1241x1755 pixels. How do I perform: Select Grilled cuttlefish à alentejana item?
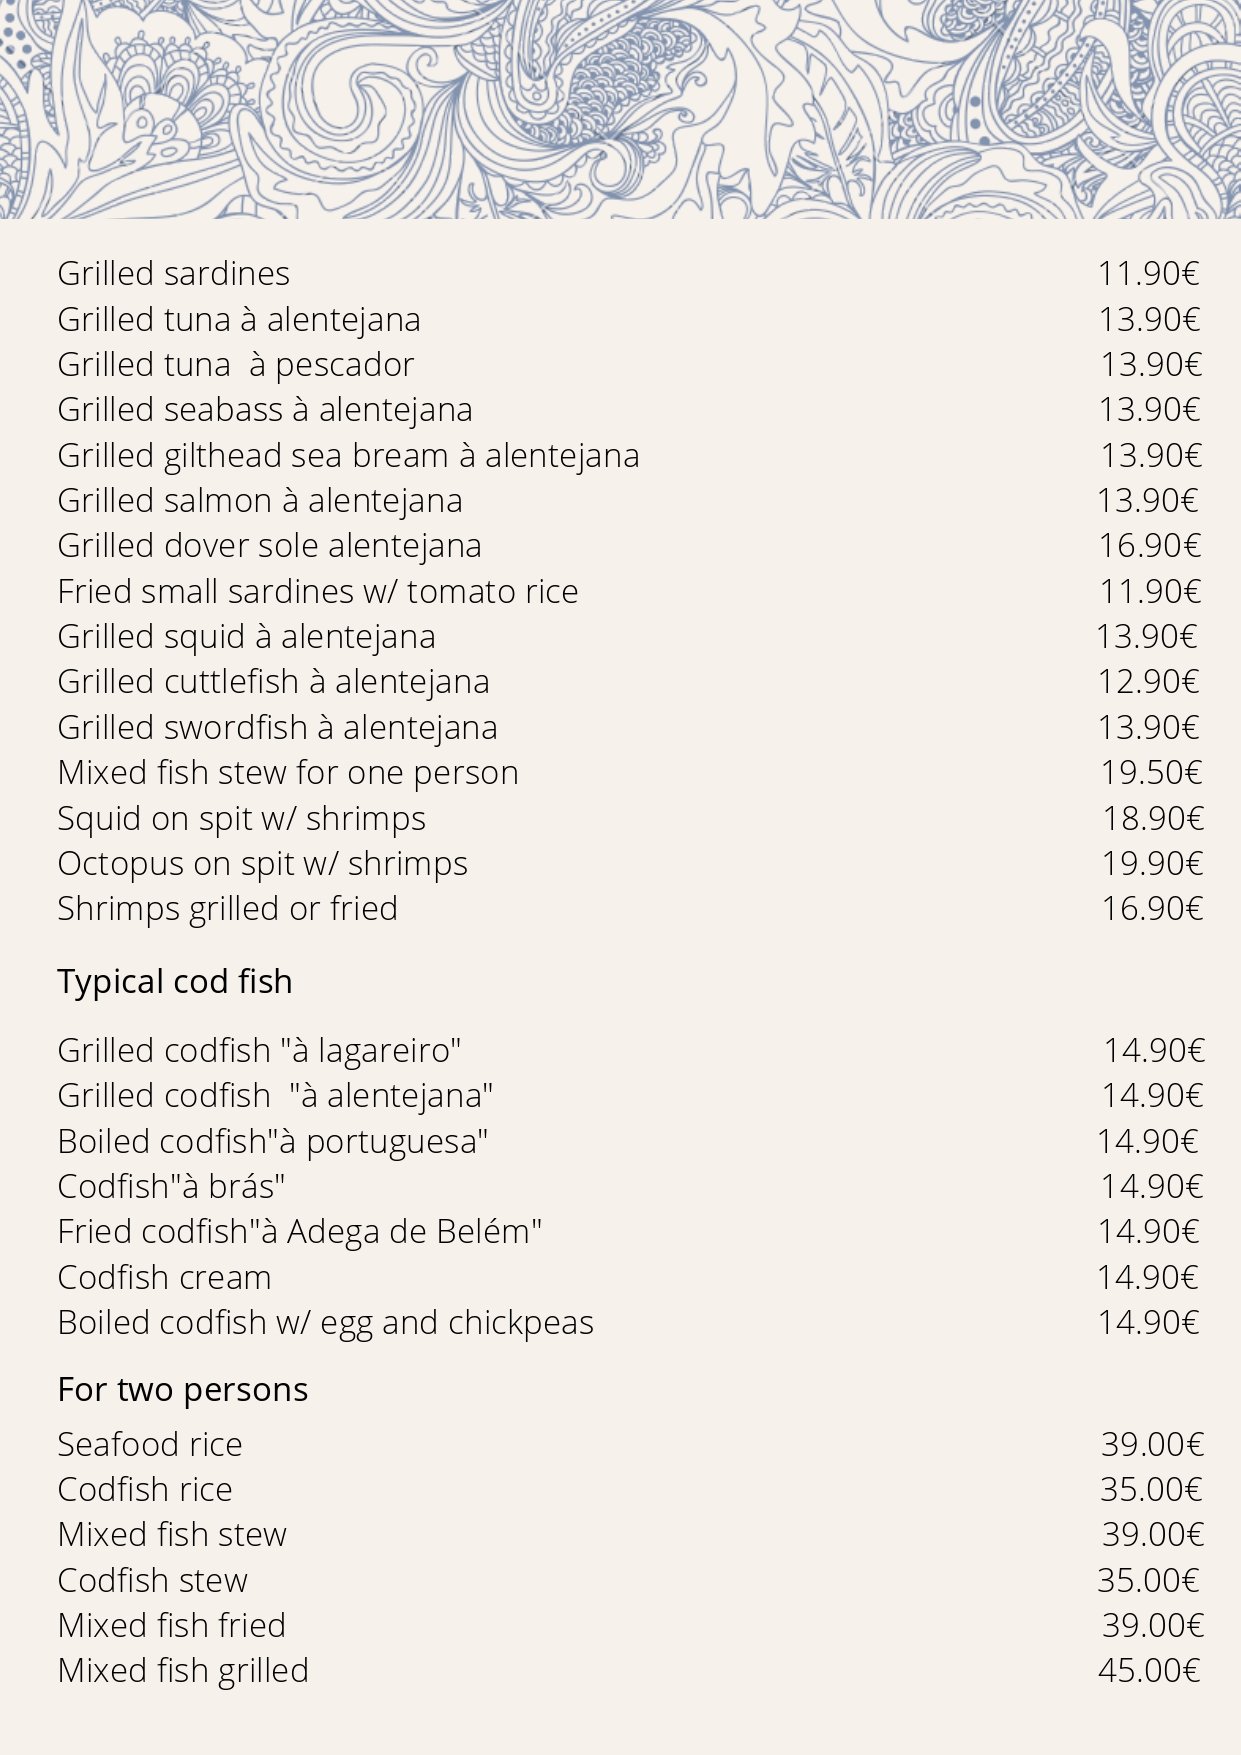[x=273, y=682]
